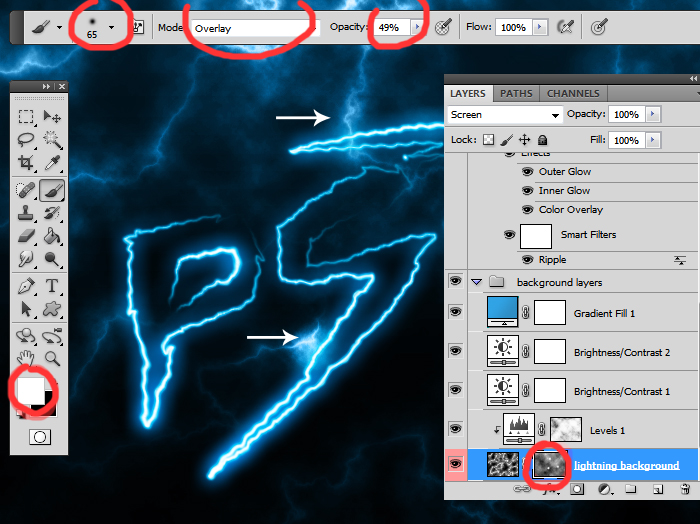This screenshot has width=700, height=524.
Task: Select the Move tool
Action: click(52, 117)
